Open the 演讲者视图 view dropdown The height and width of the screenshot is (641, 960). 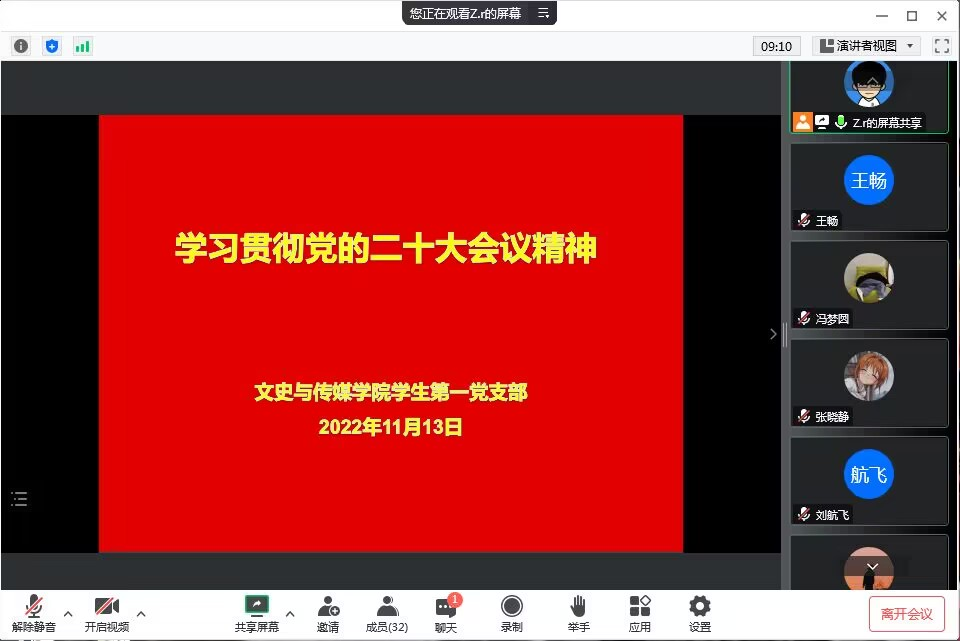click(866, 46)
